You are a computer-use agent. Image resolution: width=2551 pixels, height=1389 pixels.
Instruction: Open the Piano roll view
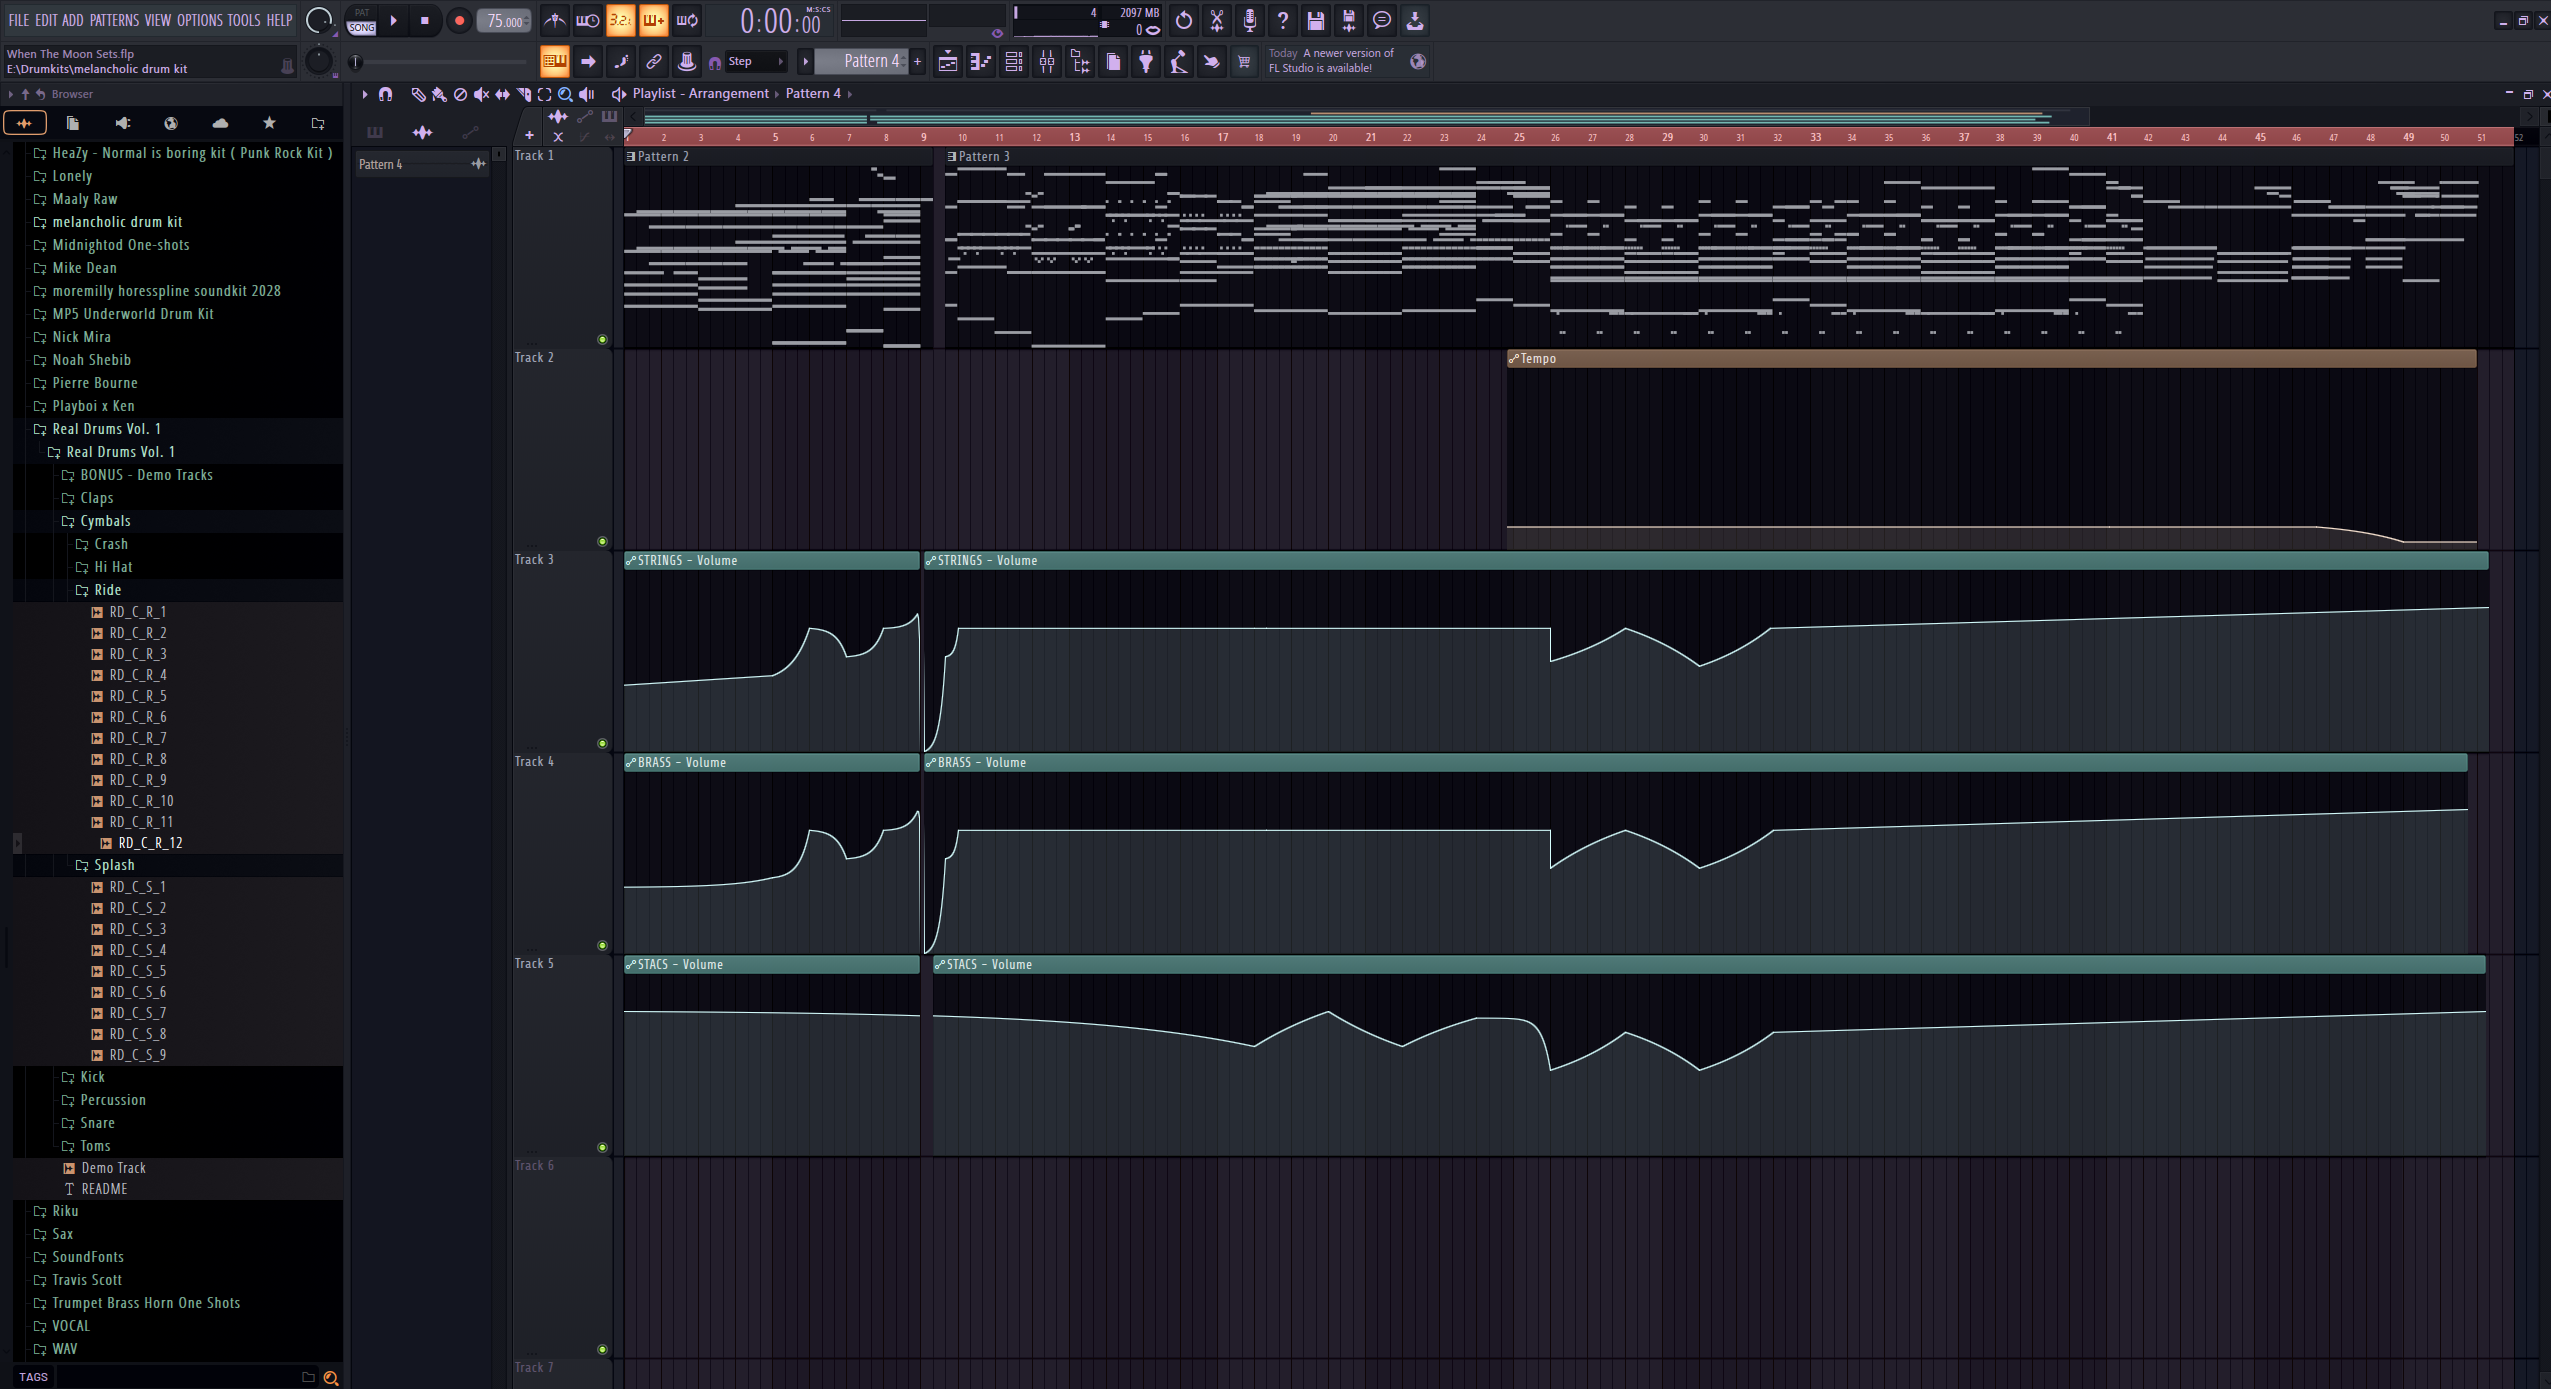981,62
